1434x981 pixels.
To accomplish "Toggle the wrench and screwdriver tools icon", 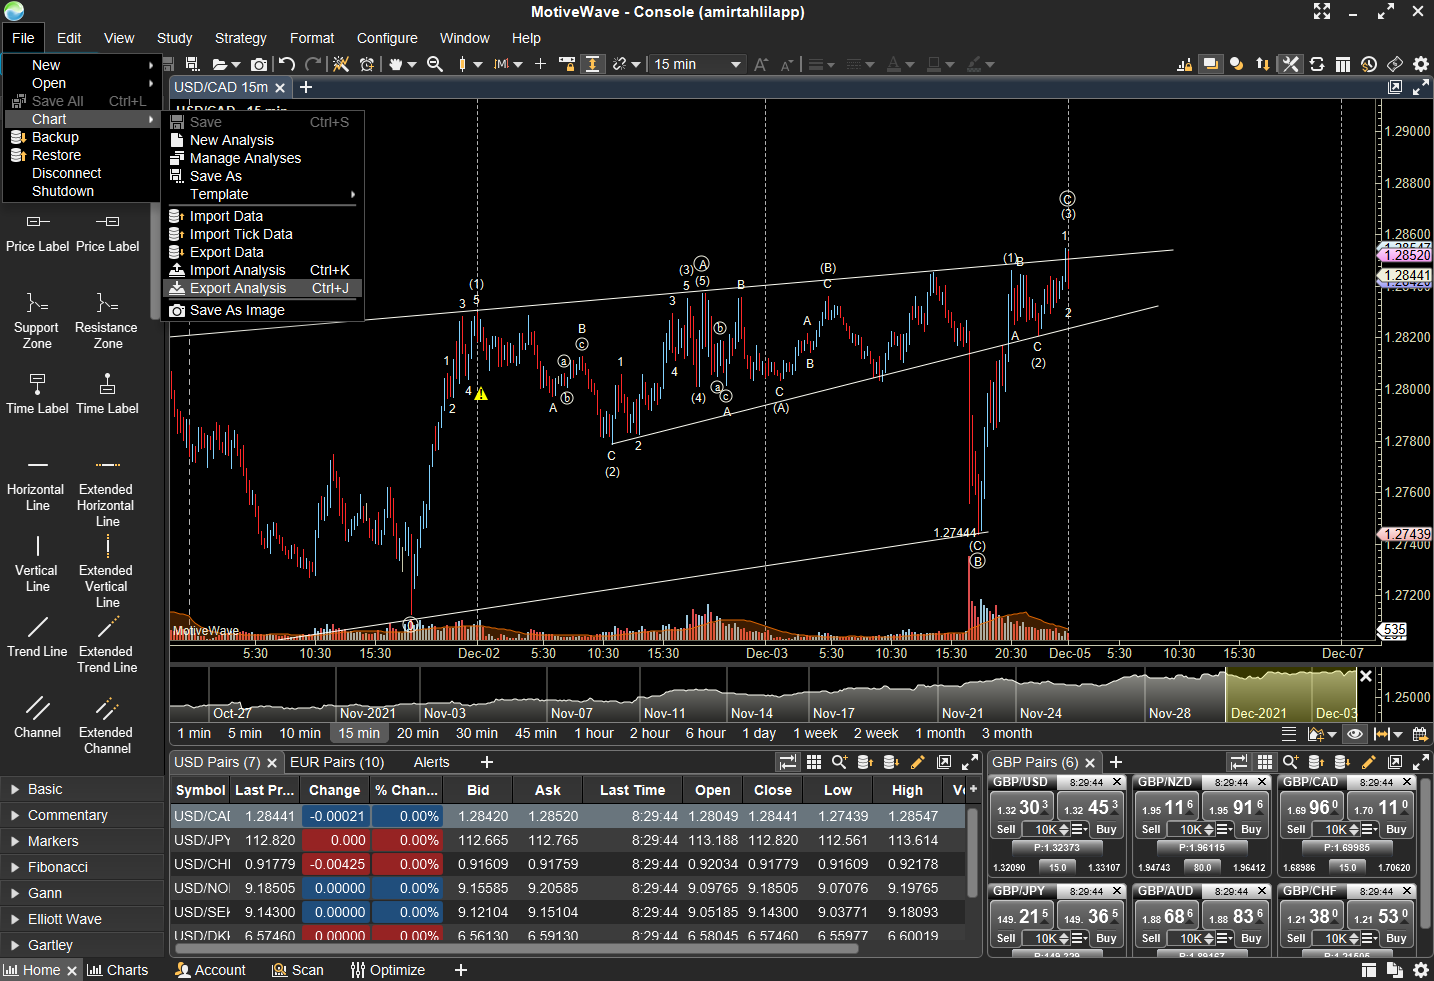I will click(1291, 64).
